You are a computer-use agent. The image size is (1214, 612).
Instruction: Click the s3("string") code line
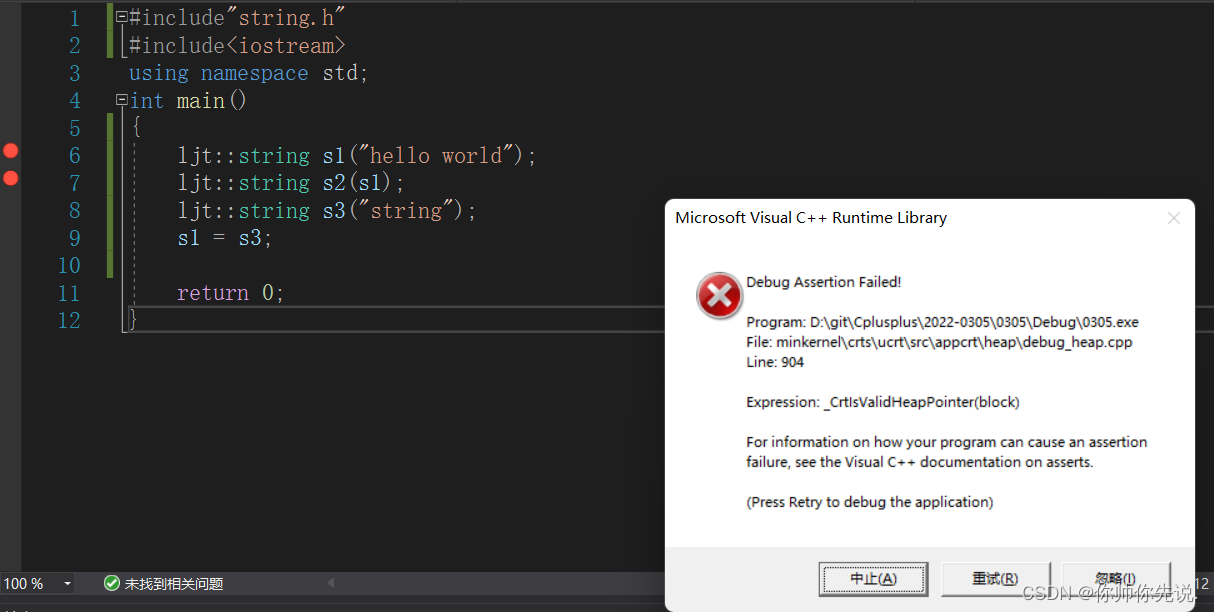327,210
